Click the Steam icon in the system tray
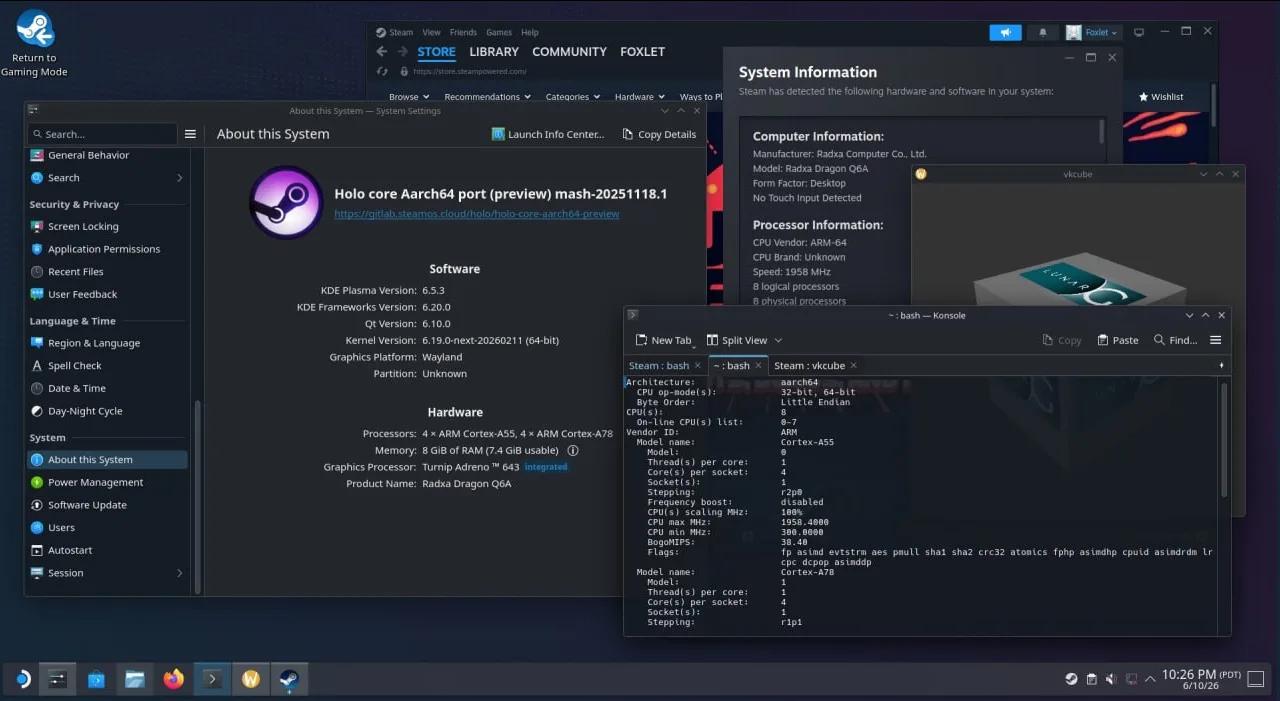 [1072, 680]
